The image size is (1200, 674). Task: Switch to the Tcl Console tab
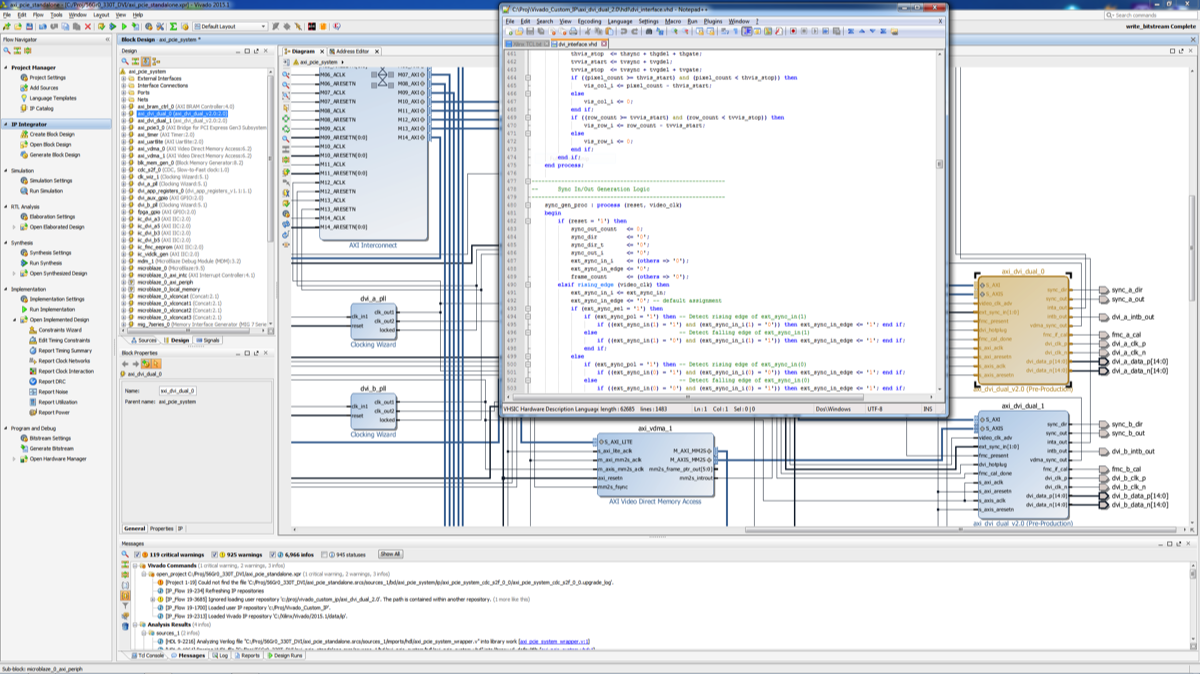tap(146, 655)
